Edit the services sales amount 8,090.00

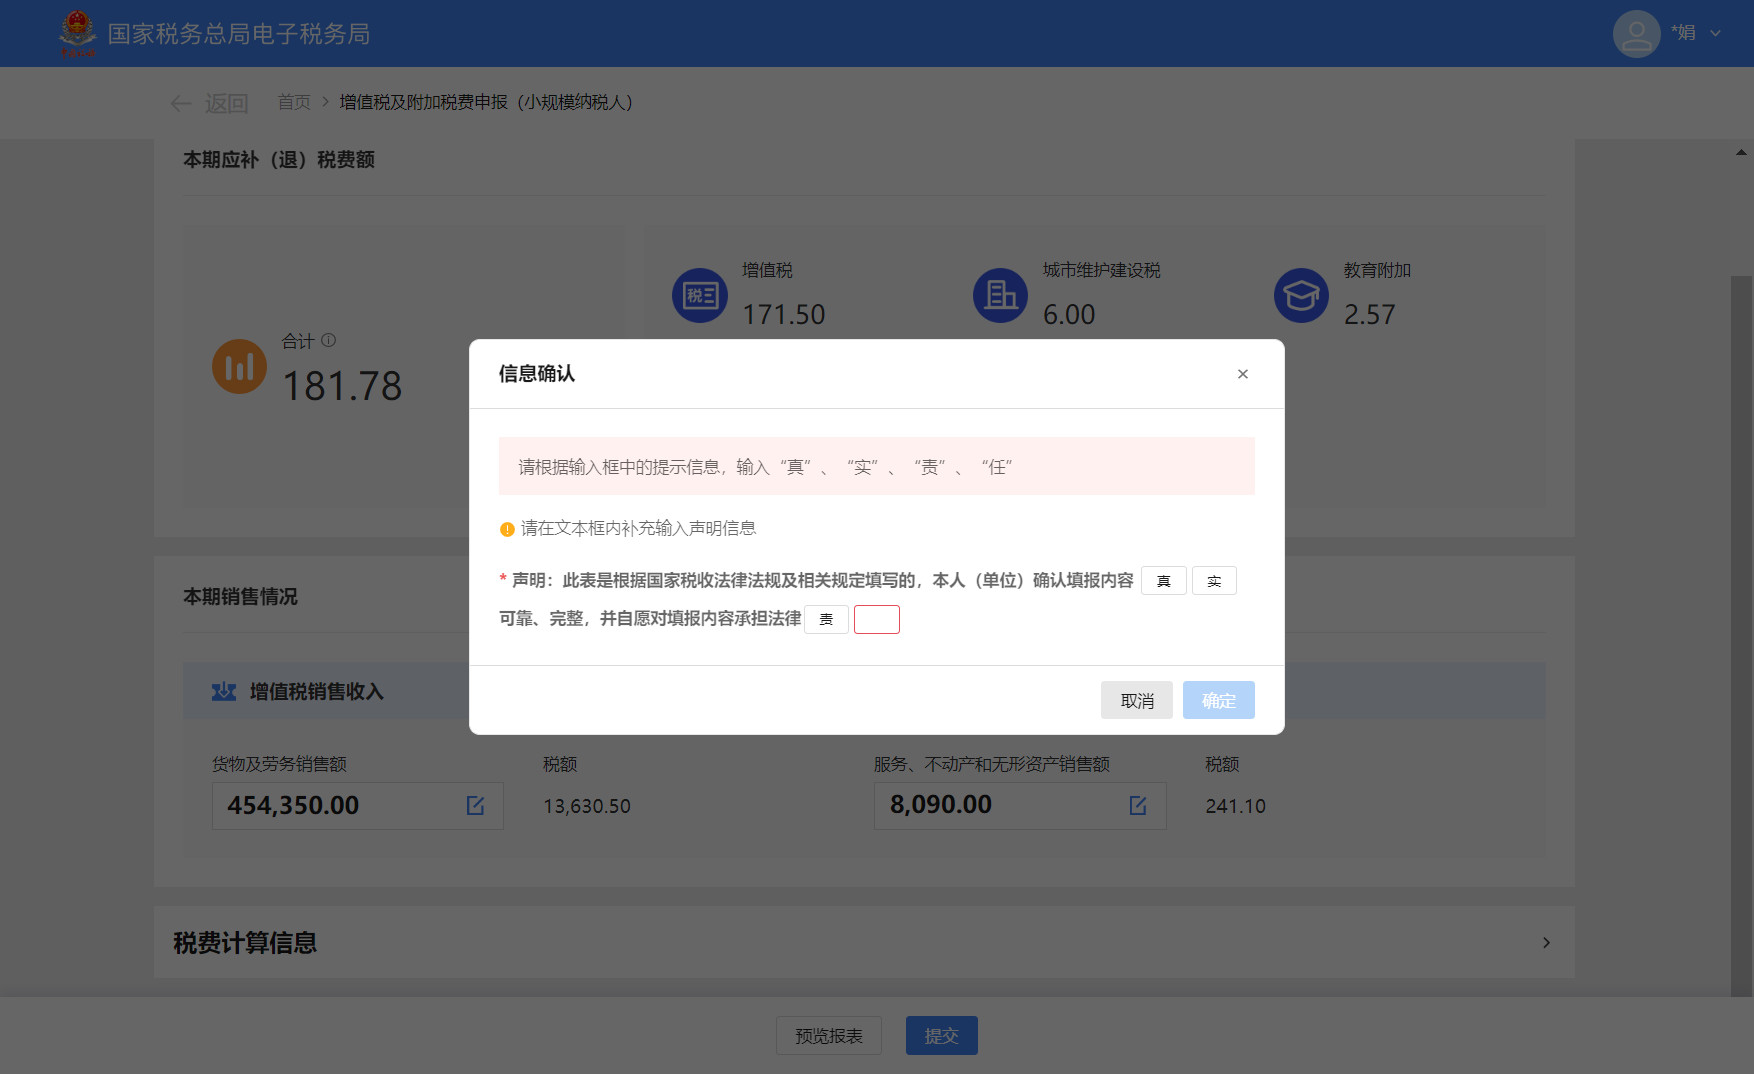tap(1138, 806)
